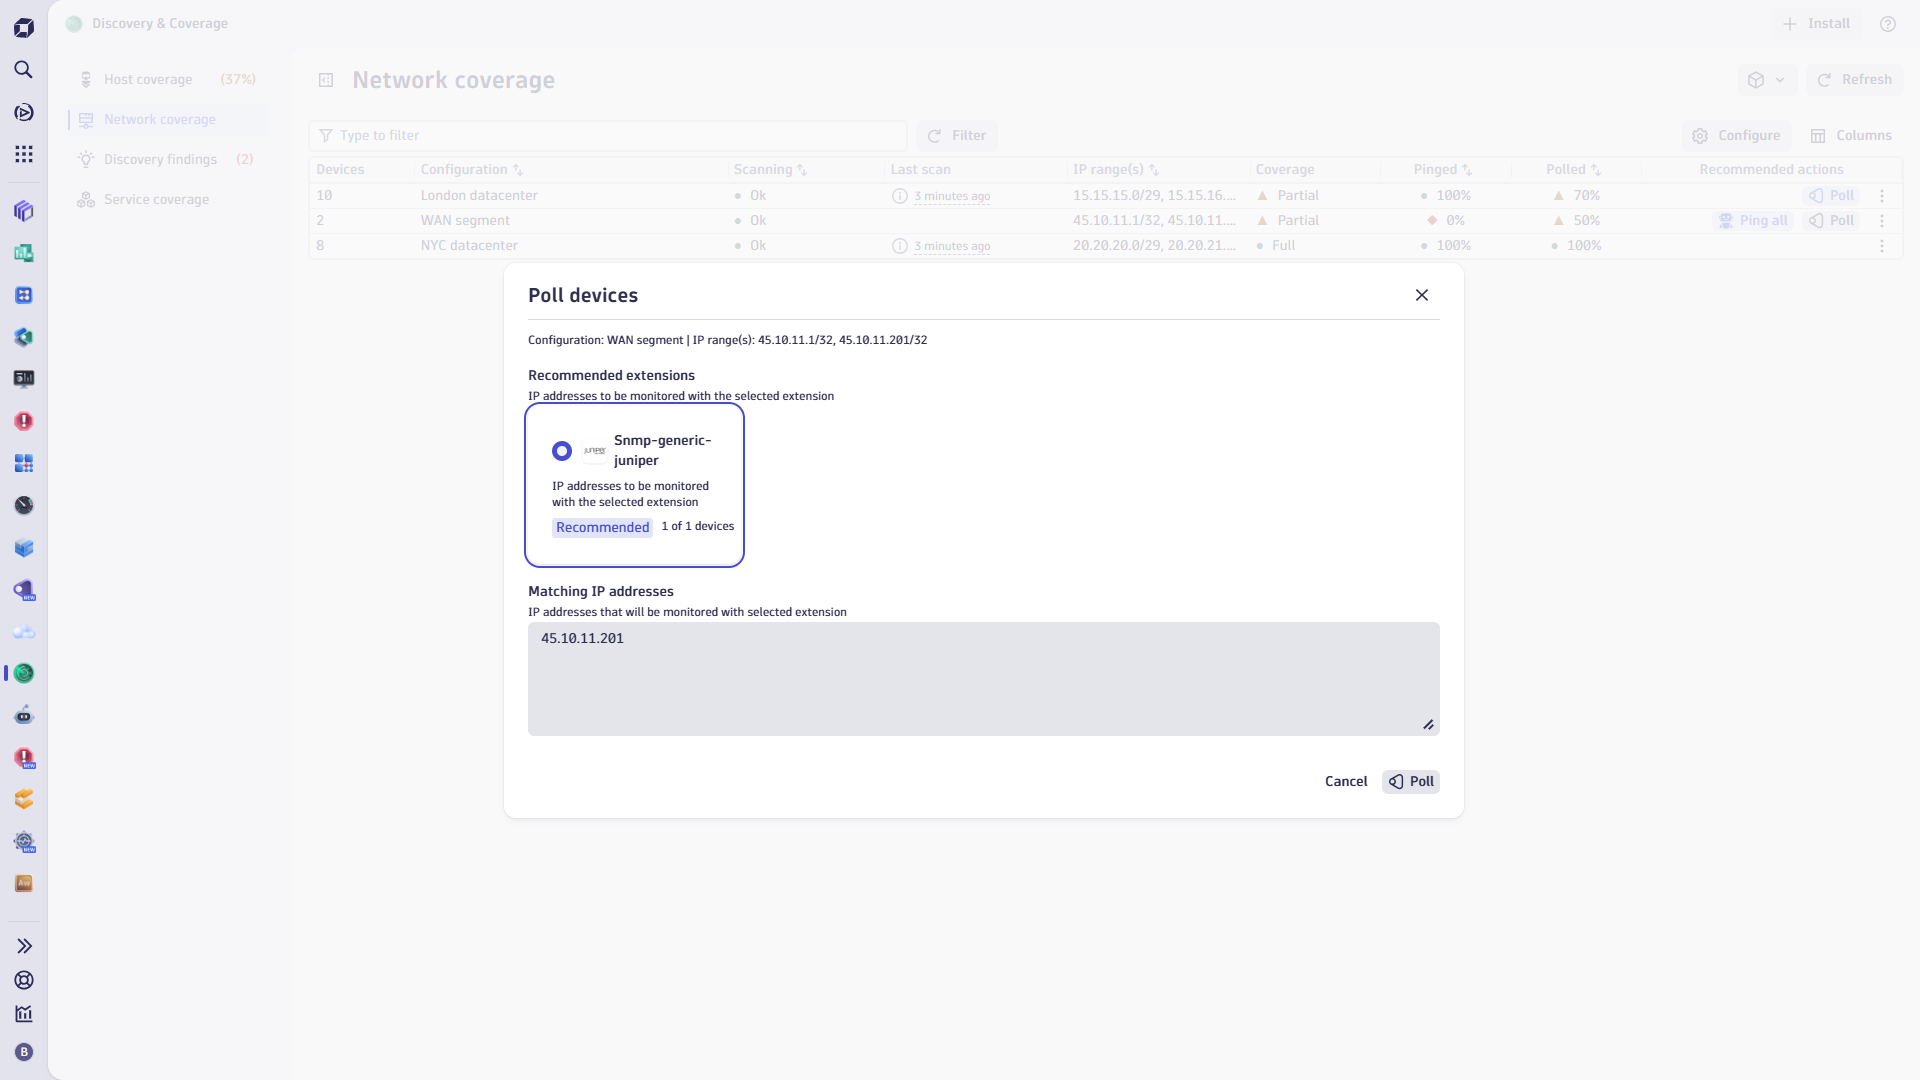The height and width of the screenshot is (1080, 1920).
Task: Grab the resize handle of IP addresses box
Action: pos(1428,725)
